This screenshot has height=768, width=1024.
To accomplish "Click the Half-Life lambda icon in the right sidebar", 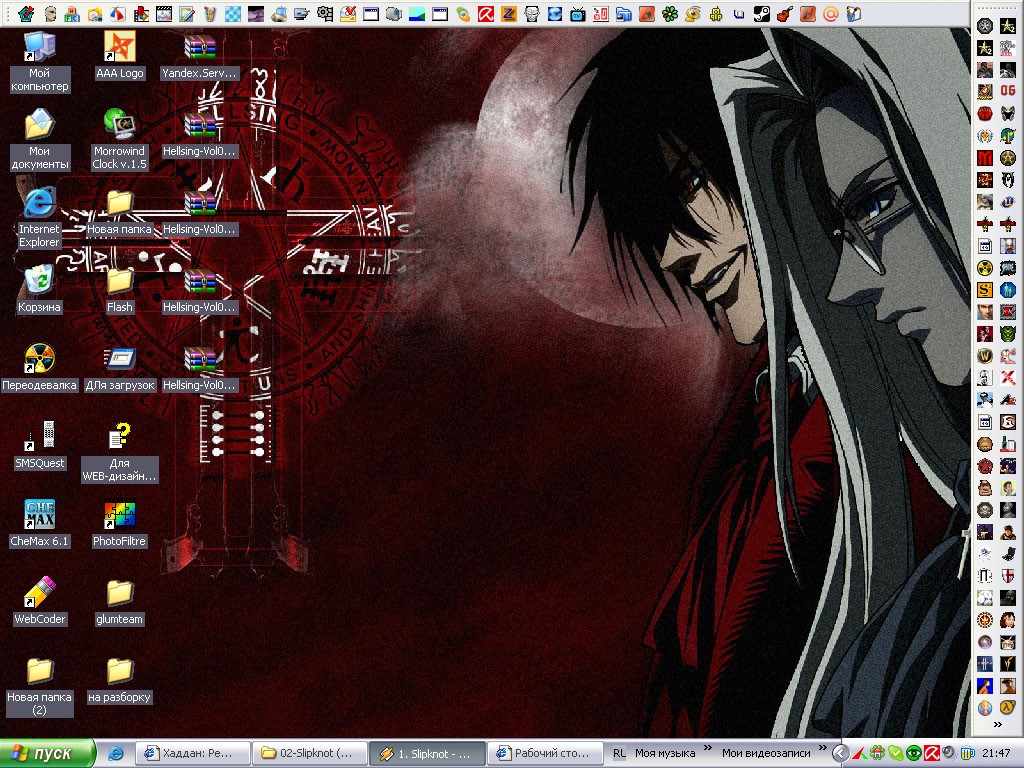I will coord(1008,707).
